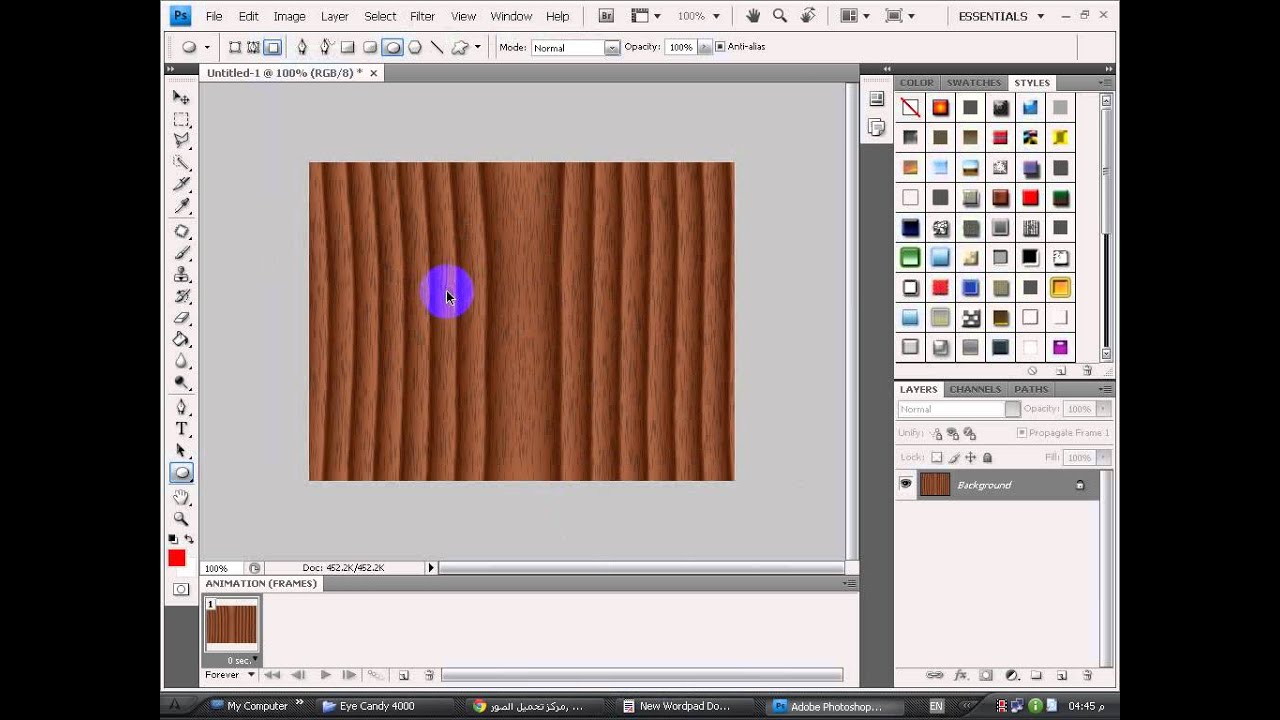Image resolution: width=1280 pixels, height=720 pixels.
Task: Select the Eraser tool
Action: tap(181, 318)
